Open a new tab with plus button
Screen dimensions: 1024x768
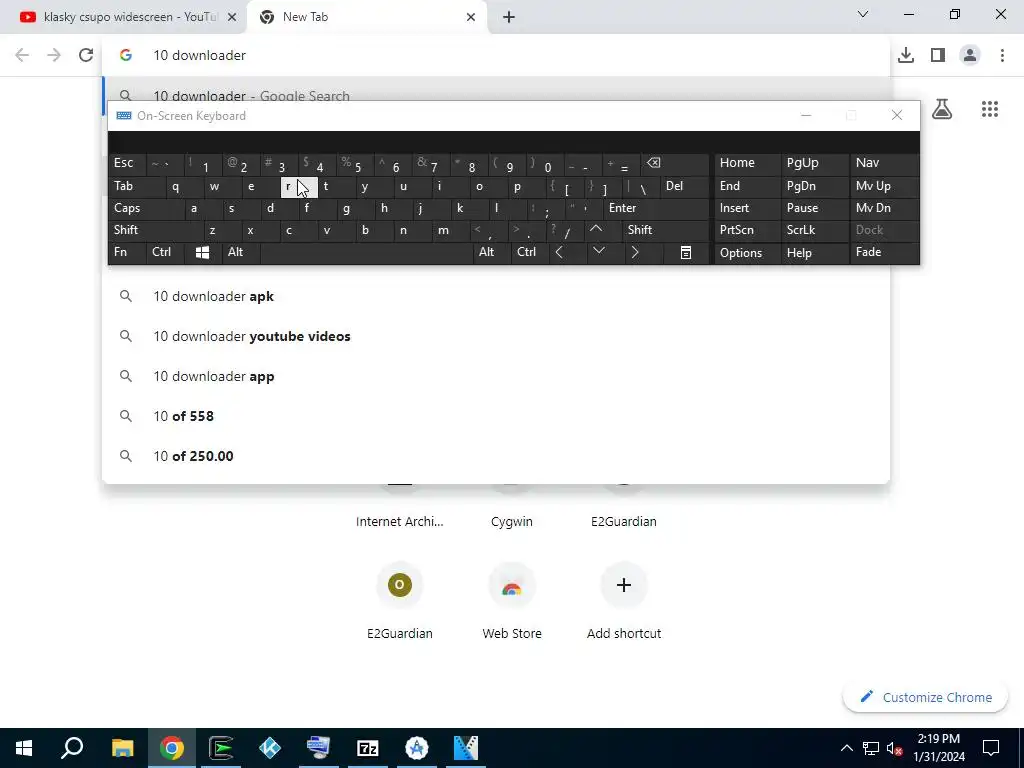(x=509, y=17)
